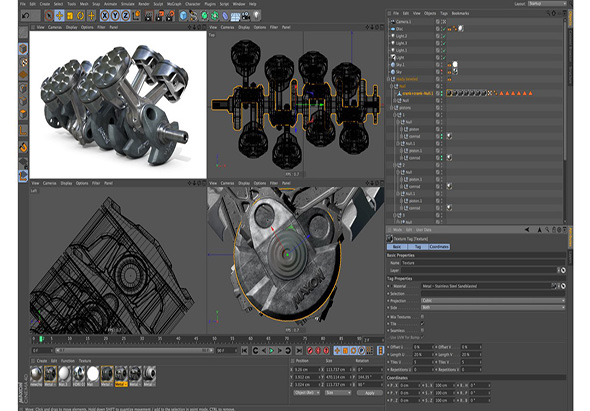Select Sky.1 in the Object Manager
Image resolution: width=590 pixels, height=411 pixels.
coord(399,65)
